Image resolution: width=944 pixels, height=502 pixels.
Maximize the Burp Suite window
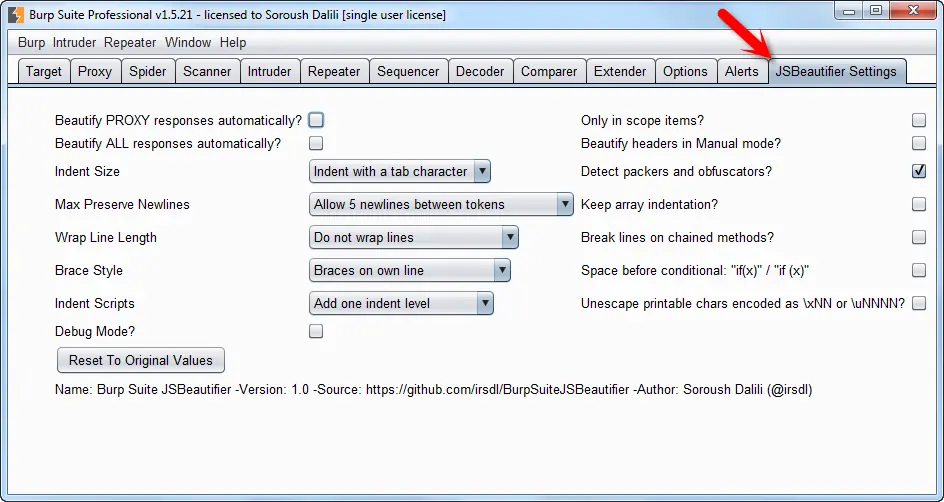[x=877, y=10]
